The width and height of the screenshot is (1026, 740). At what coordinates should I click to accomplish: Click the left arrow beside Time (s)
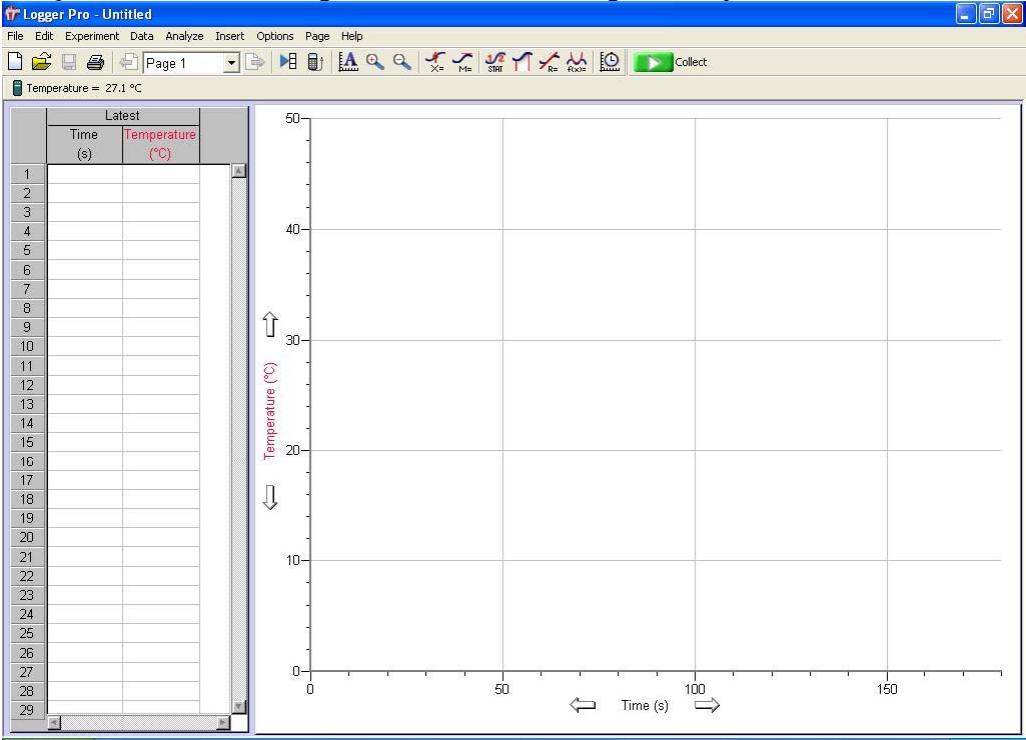[x=582, y=705]
